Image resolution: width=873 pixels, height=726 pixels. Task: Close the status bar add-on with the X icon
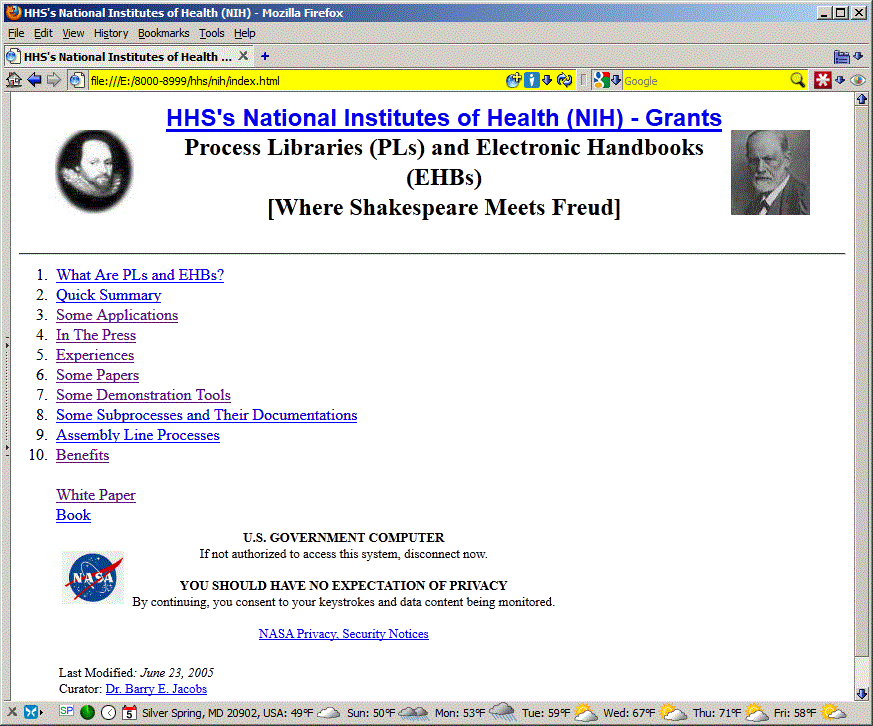point(12,712)
